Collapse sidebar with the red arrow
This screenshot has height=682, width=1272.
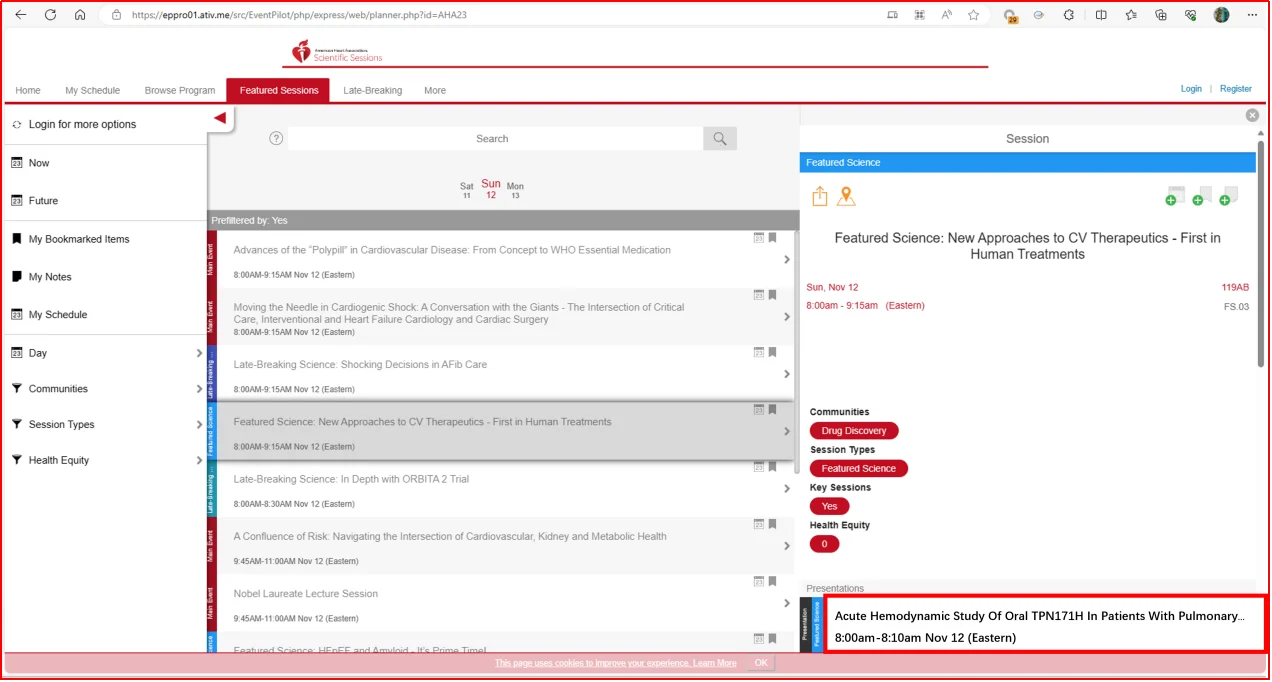(x=220, y=118)
